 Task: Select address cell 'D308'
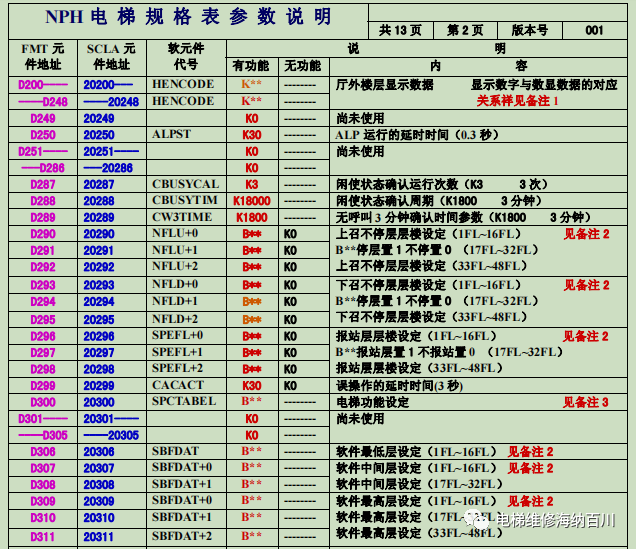pyautogui.click(x=43, y=485)
